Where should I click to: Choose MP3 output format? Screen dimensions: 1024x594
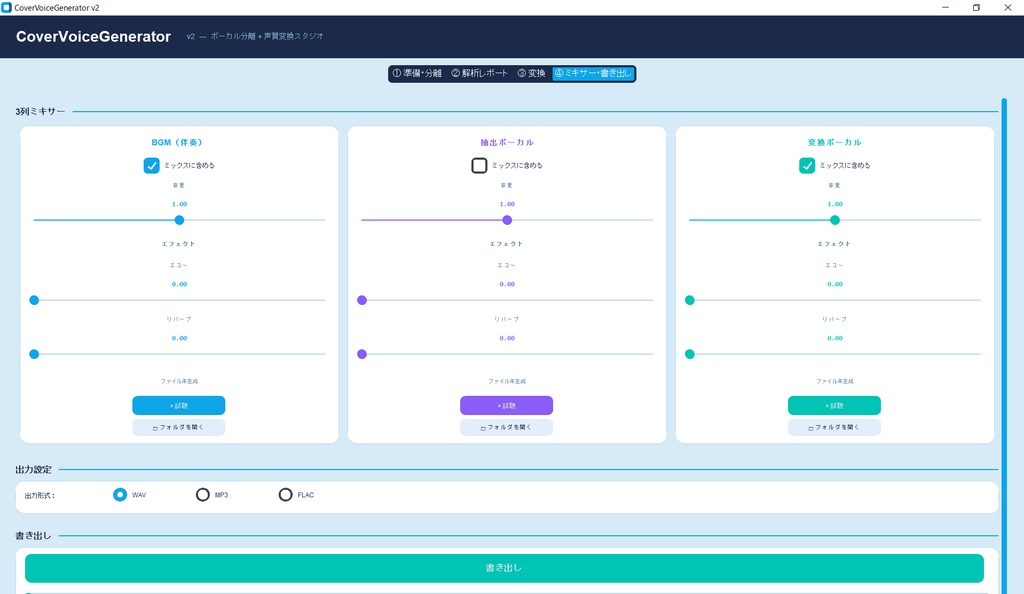tap(202, 495)
